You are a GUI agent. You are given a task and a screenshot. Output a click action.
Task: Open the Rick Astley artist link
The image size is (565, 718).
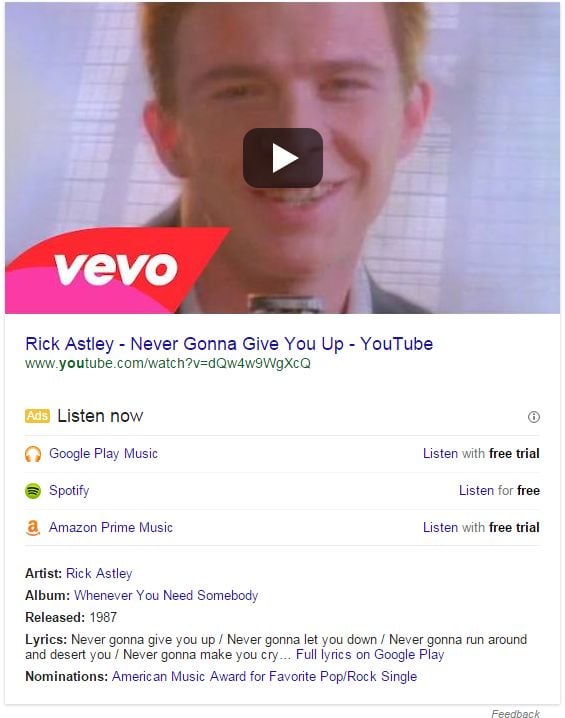99,573
